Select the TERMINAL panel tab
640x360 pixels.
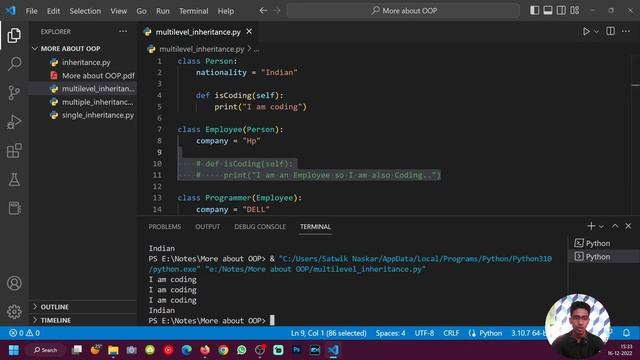tap(315, 227)
